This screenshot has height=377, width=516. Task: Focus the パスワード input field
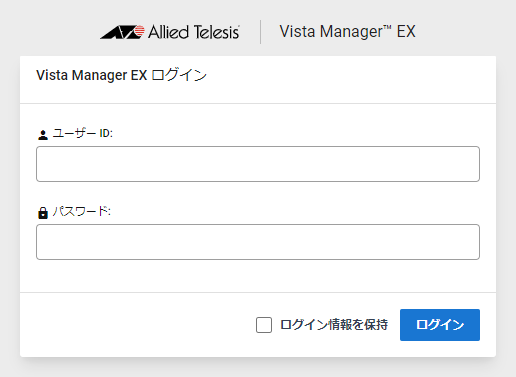click(x=258, y=242)
